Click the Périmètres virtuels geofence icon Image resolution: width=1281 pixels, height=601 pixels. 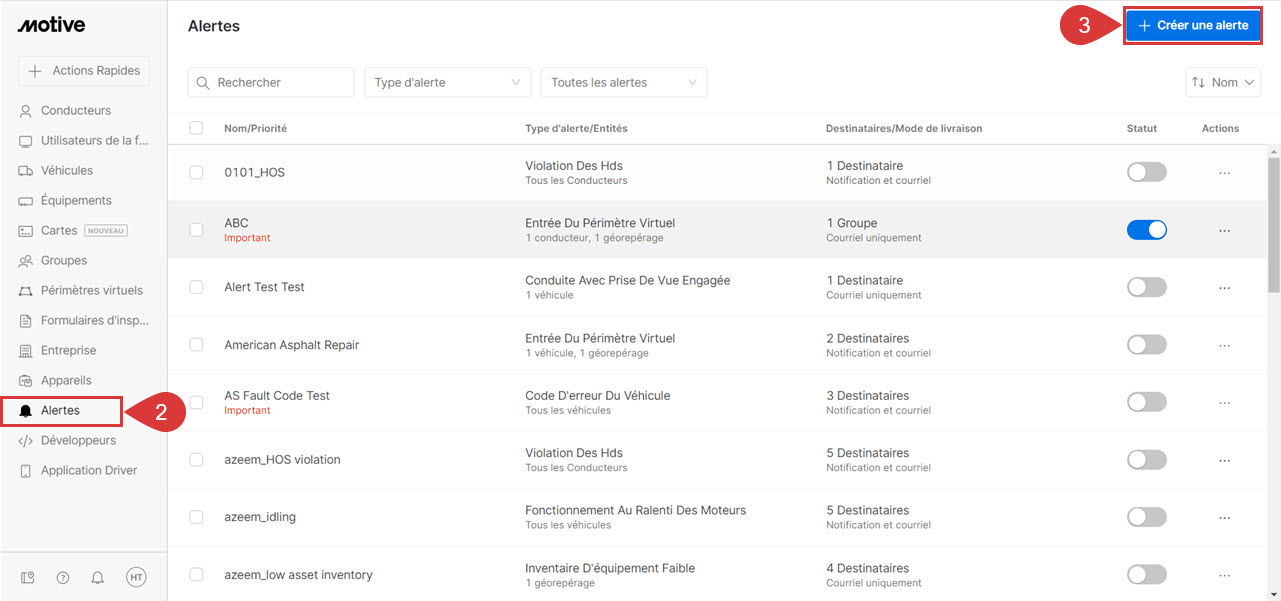click(x=26, y=291)
